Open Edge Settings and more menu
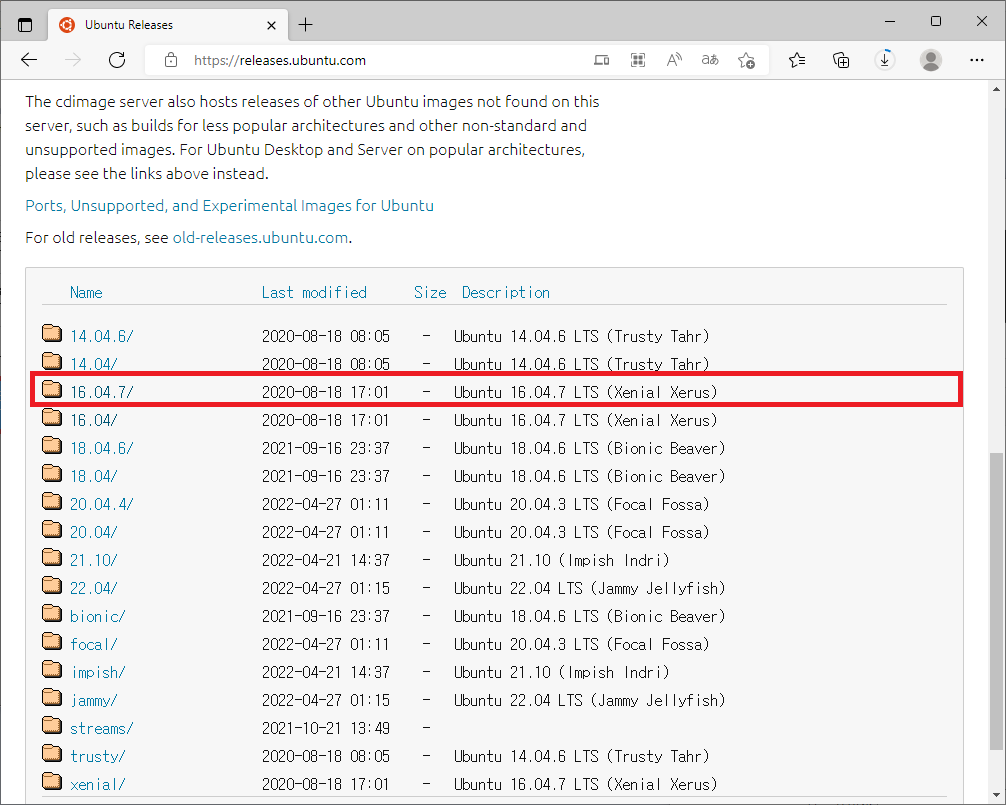The image size is (1006, 805). [976, 60]
